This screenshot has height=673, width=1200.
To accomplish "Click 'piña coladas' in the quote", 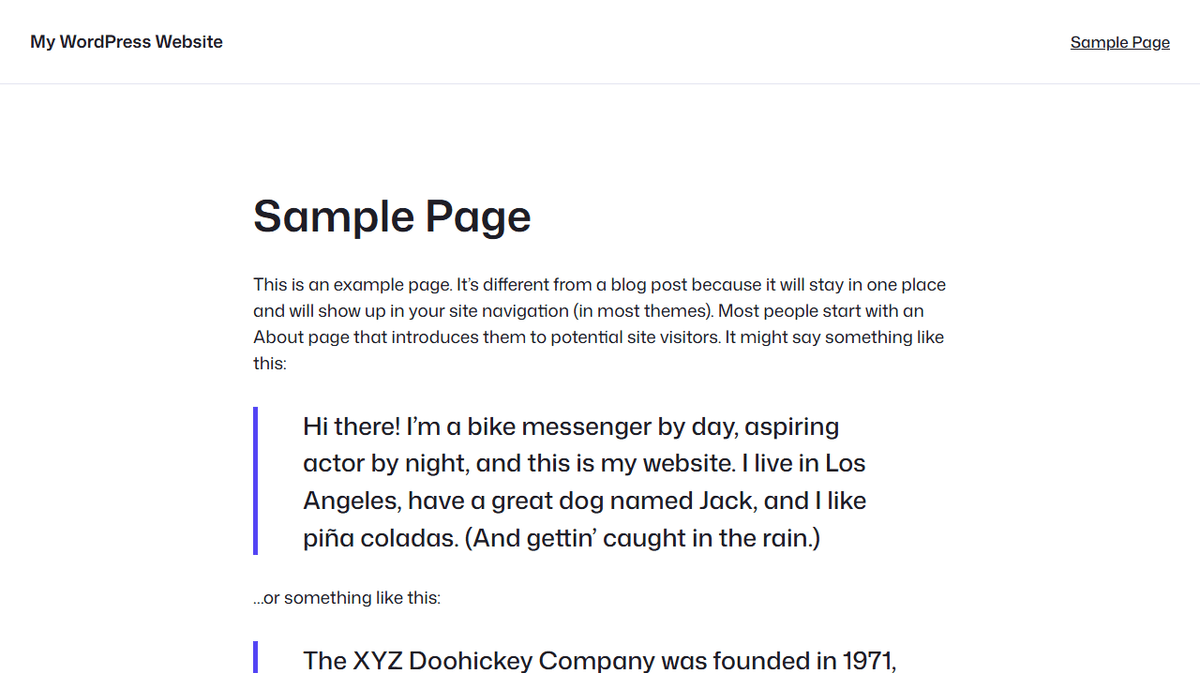I will pos(380,538).
